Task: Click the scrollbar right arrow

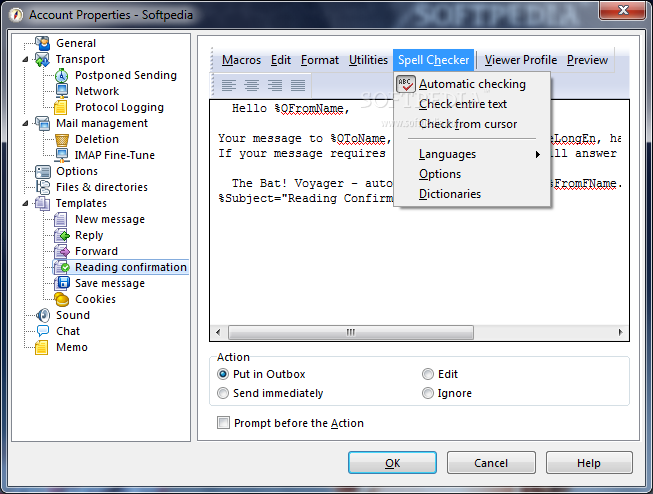Action: click(x=621, y=332)
